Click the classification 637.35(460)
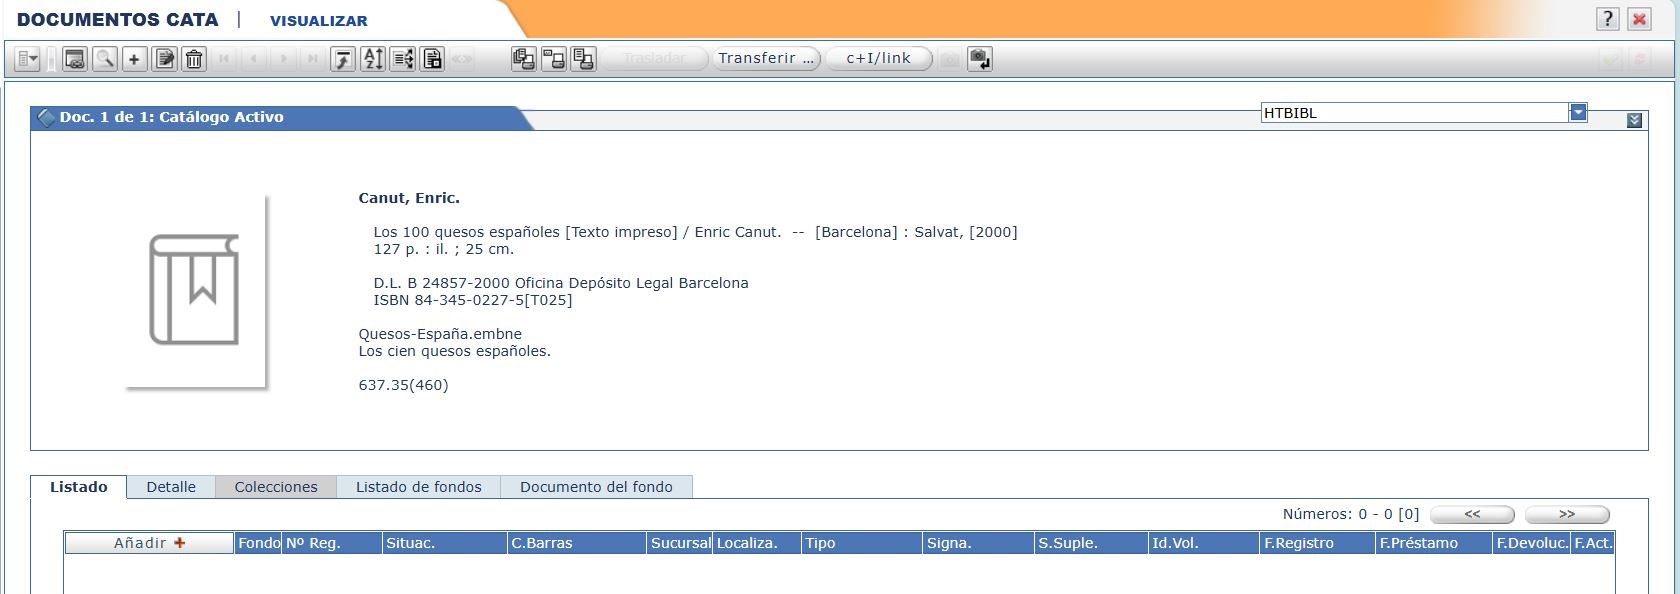 [x=403, y=385]
